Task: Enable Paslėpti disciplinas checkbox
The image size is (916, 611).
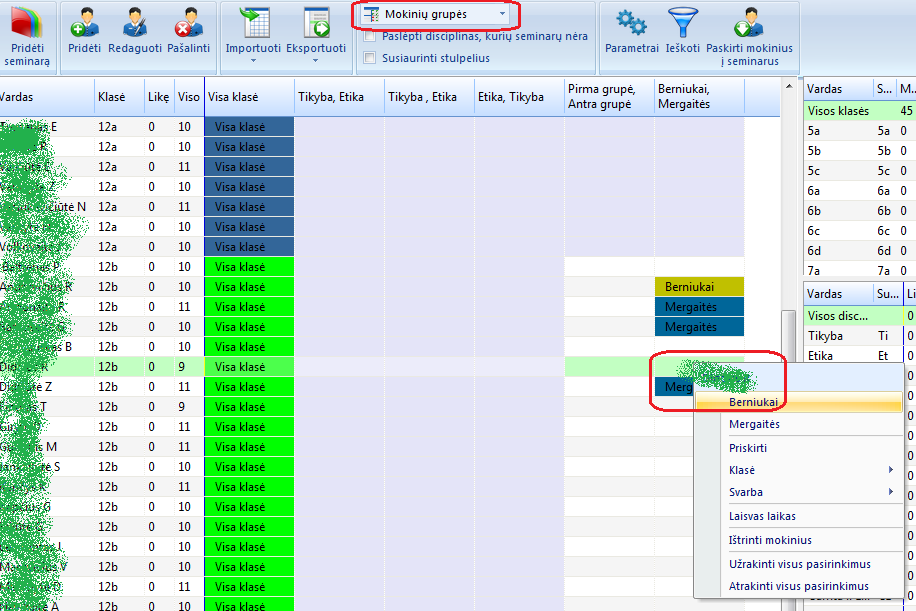Action: tap(371, 36)
